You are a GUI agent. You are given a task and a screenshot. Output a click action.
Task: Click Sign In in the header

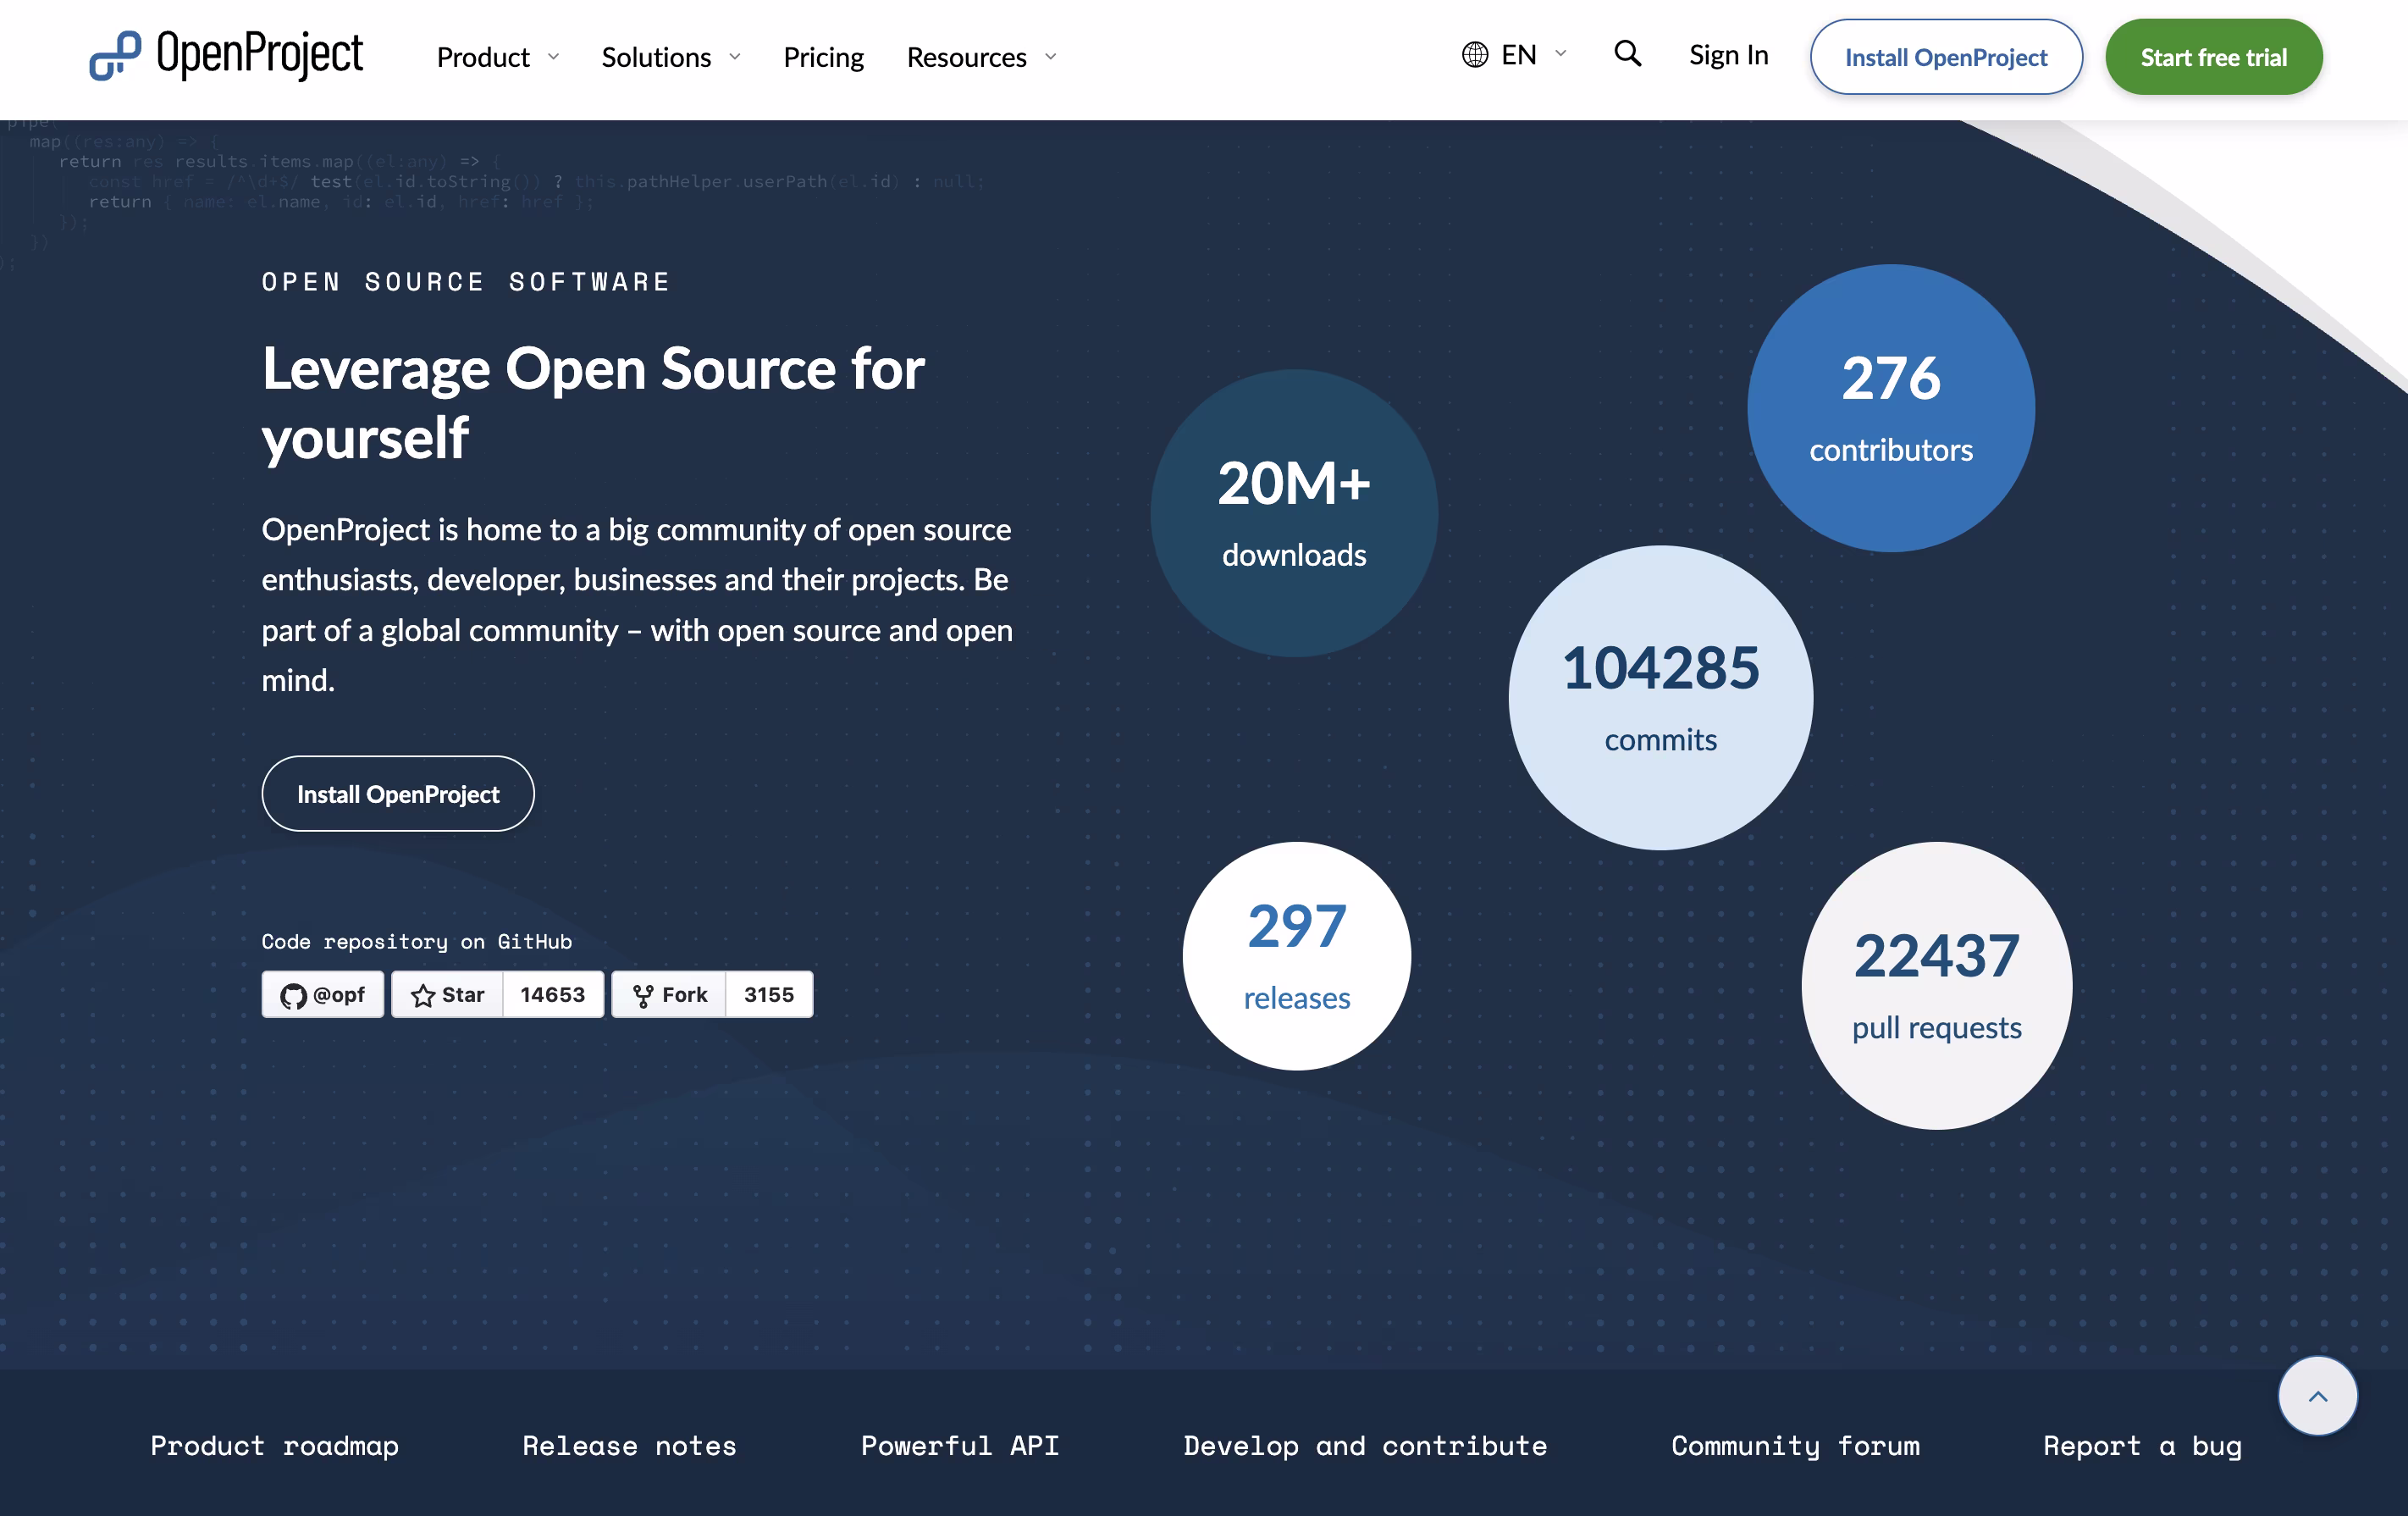pos(1728,55)
